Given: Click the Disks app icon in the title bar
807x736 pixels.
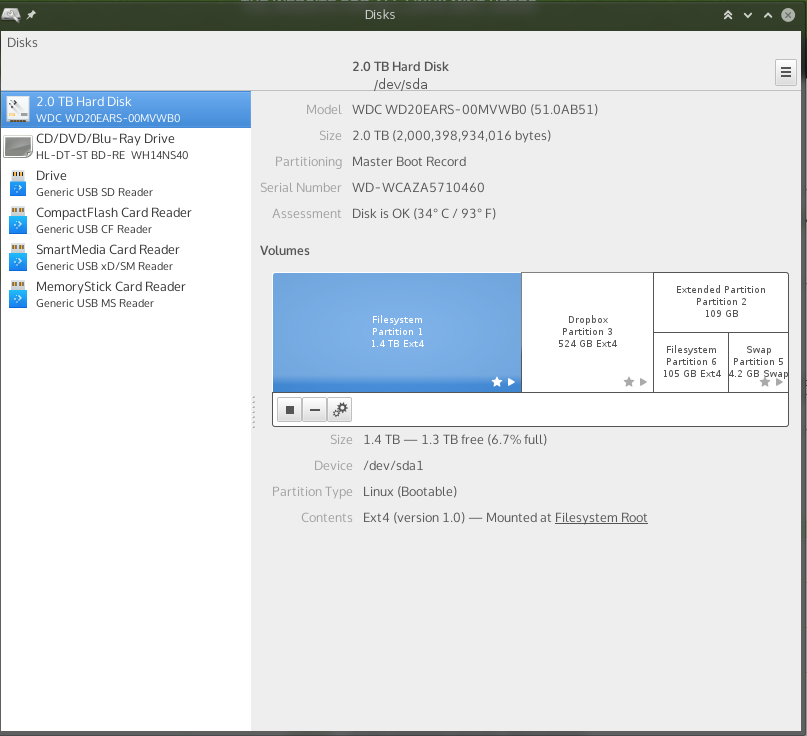Looking at the screenshot, I should click(x=11, y=14).
